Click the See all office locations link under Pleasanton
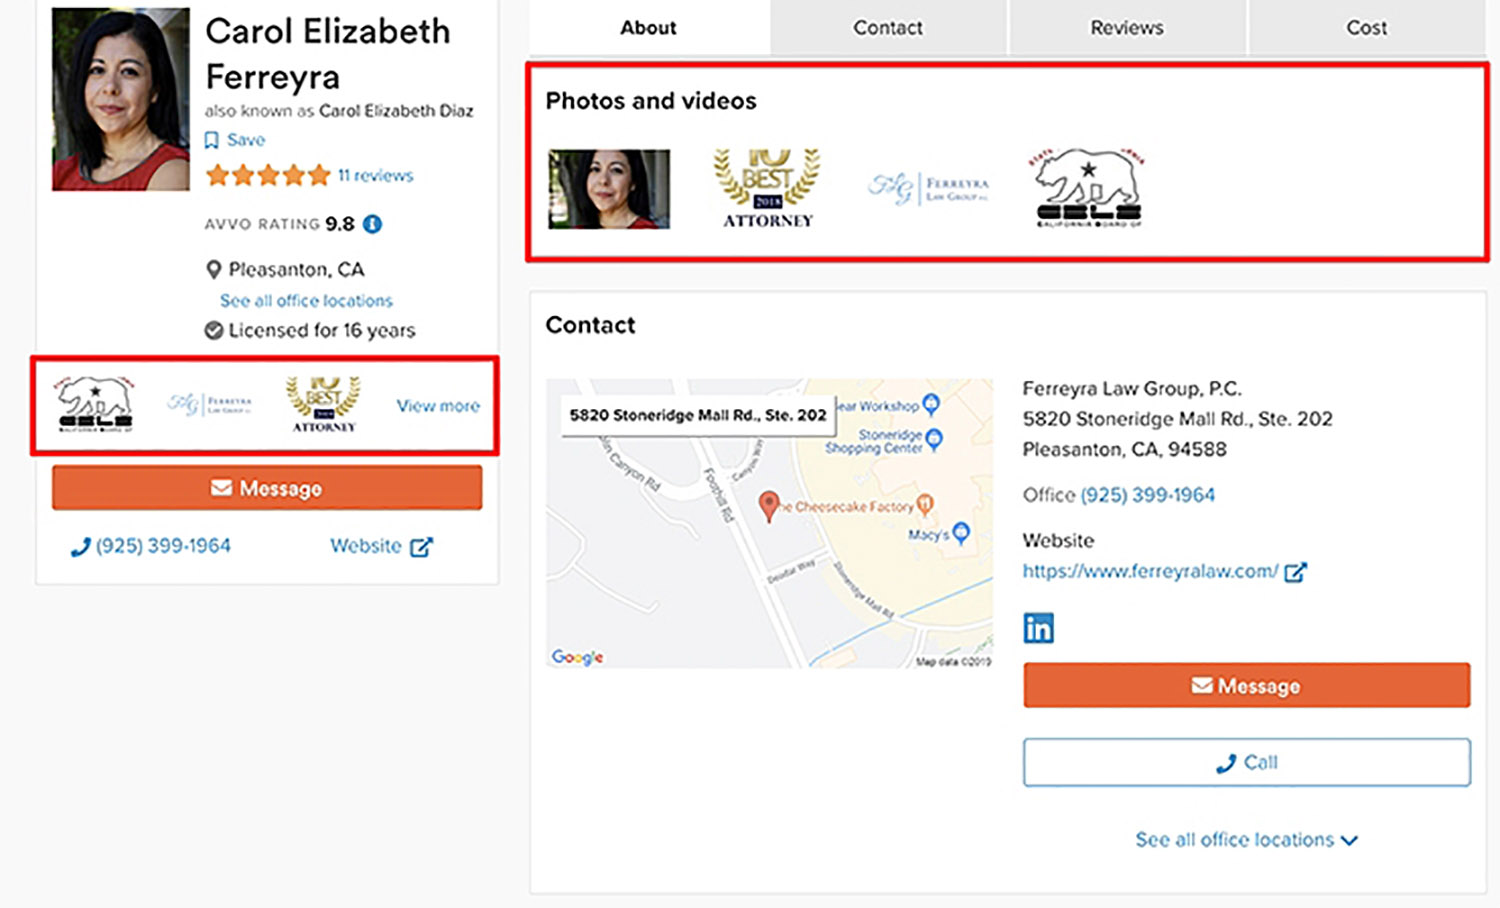The image size is (1500, 908). click(x=306, y=301)
